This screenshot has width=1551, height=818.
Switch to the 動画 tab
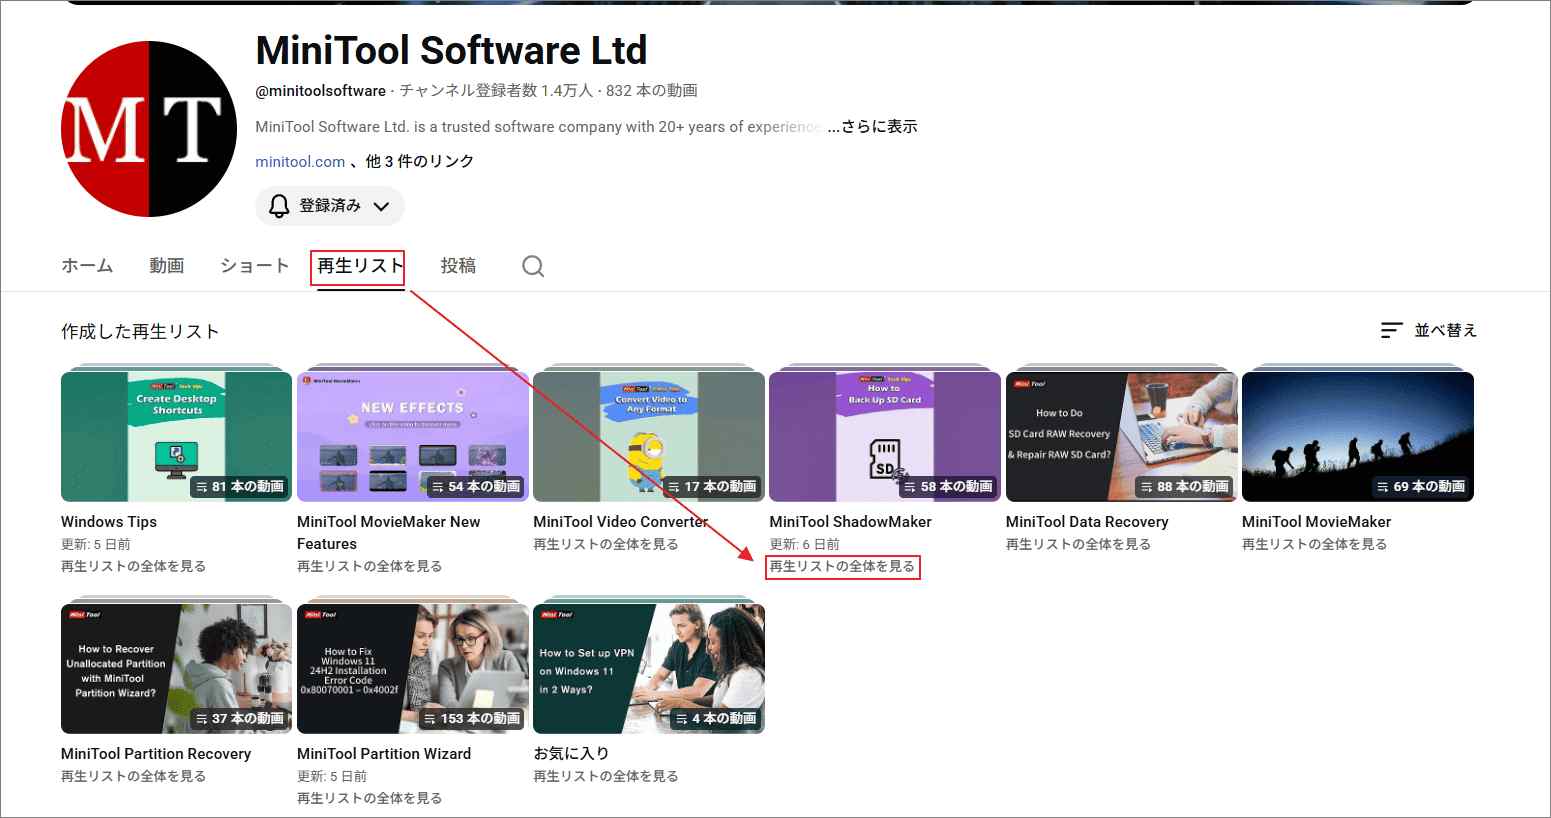point(166,265)
